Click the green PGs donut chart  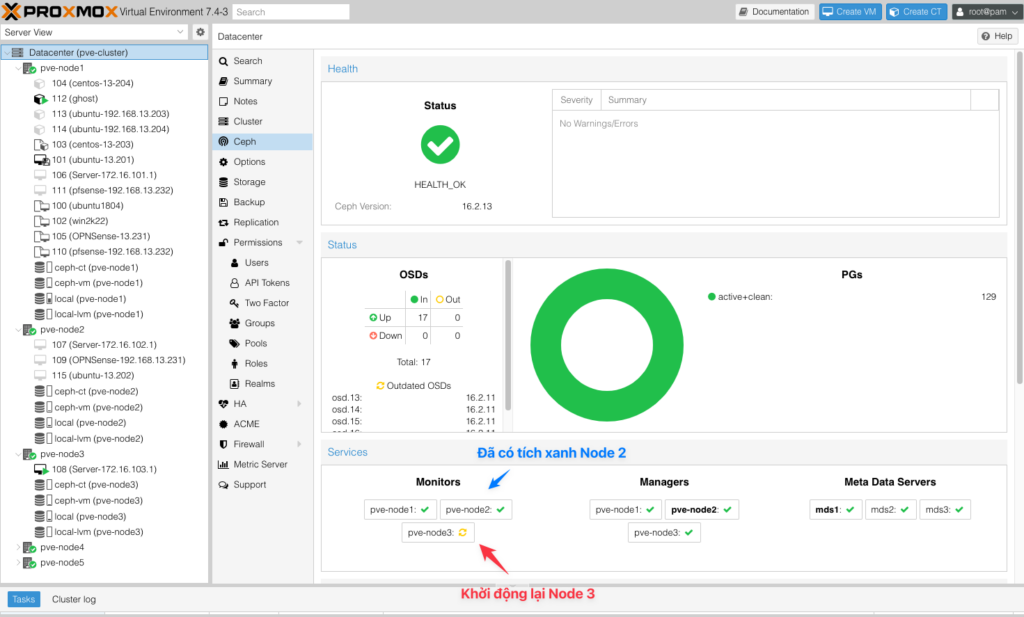coord(607,345)
